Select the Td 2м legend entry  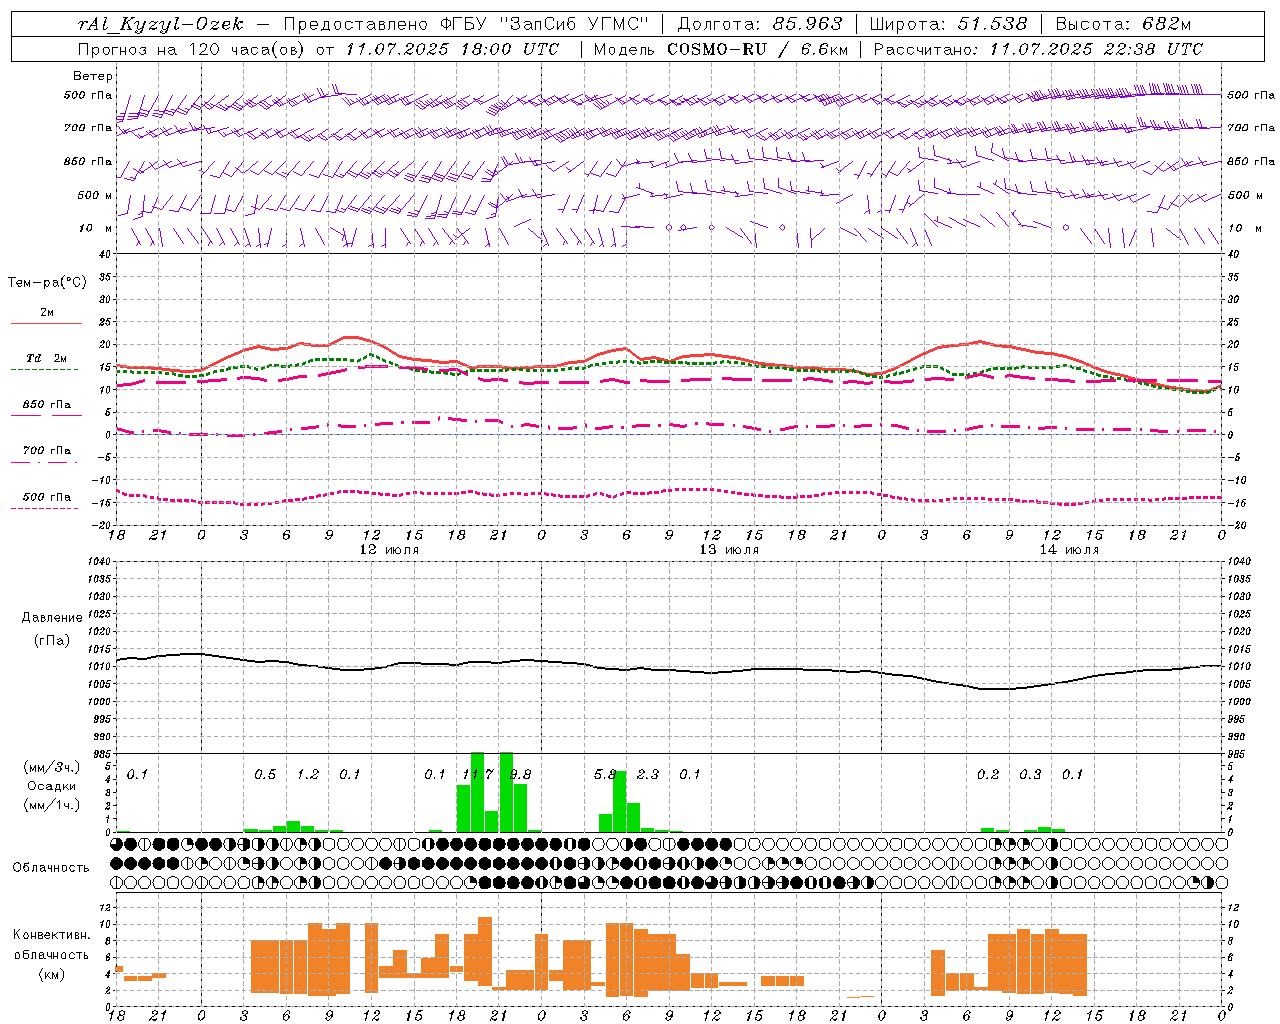(x=47, y=358)
